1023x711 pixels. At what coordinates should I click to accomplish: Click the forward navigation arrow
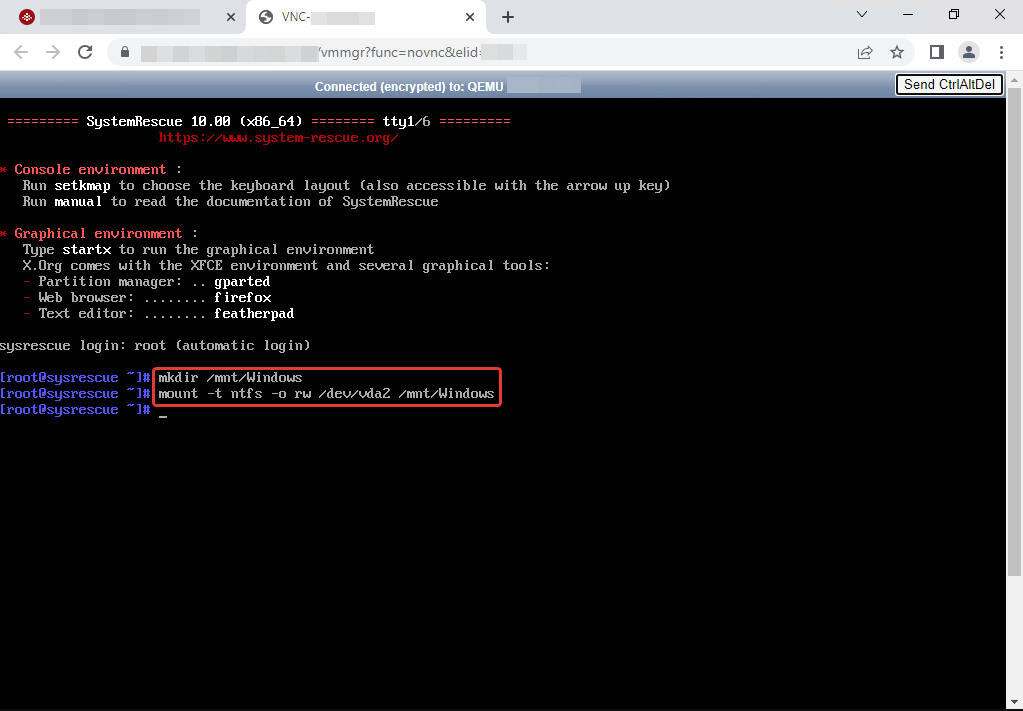(51, 52)
